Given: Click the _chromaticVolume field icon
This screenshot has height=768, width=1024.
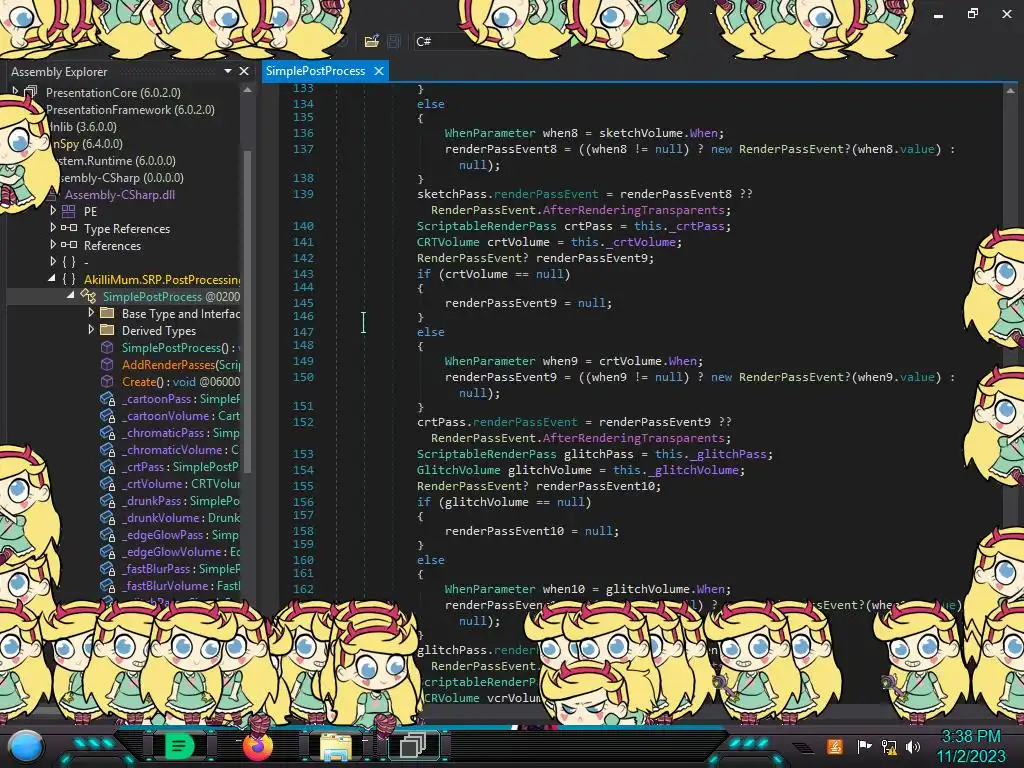Looking at the screenshot, I should tap(108, 449).
